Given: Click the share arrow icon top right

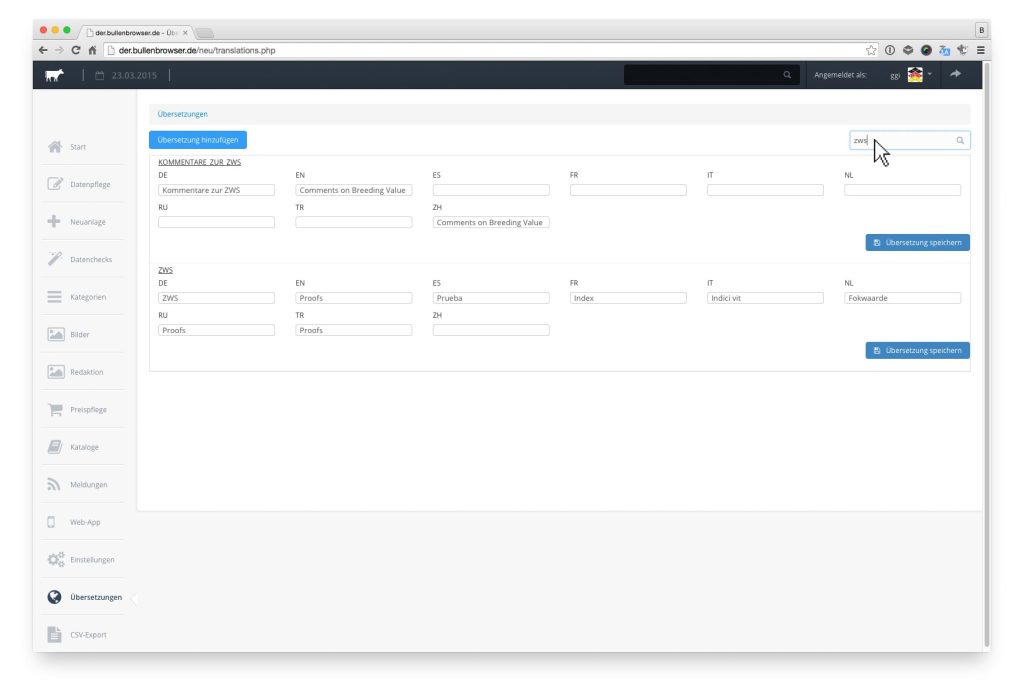Looking at the screenshot, I should click(x=954, y=74).
